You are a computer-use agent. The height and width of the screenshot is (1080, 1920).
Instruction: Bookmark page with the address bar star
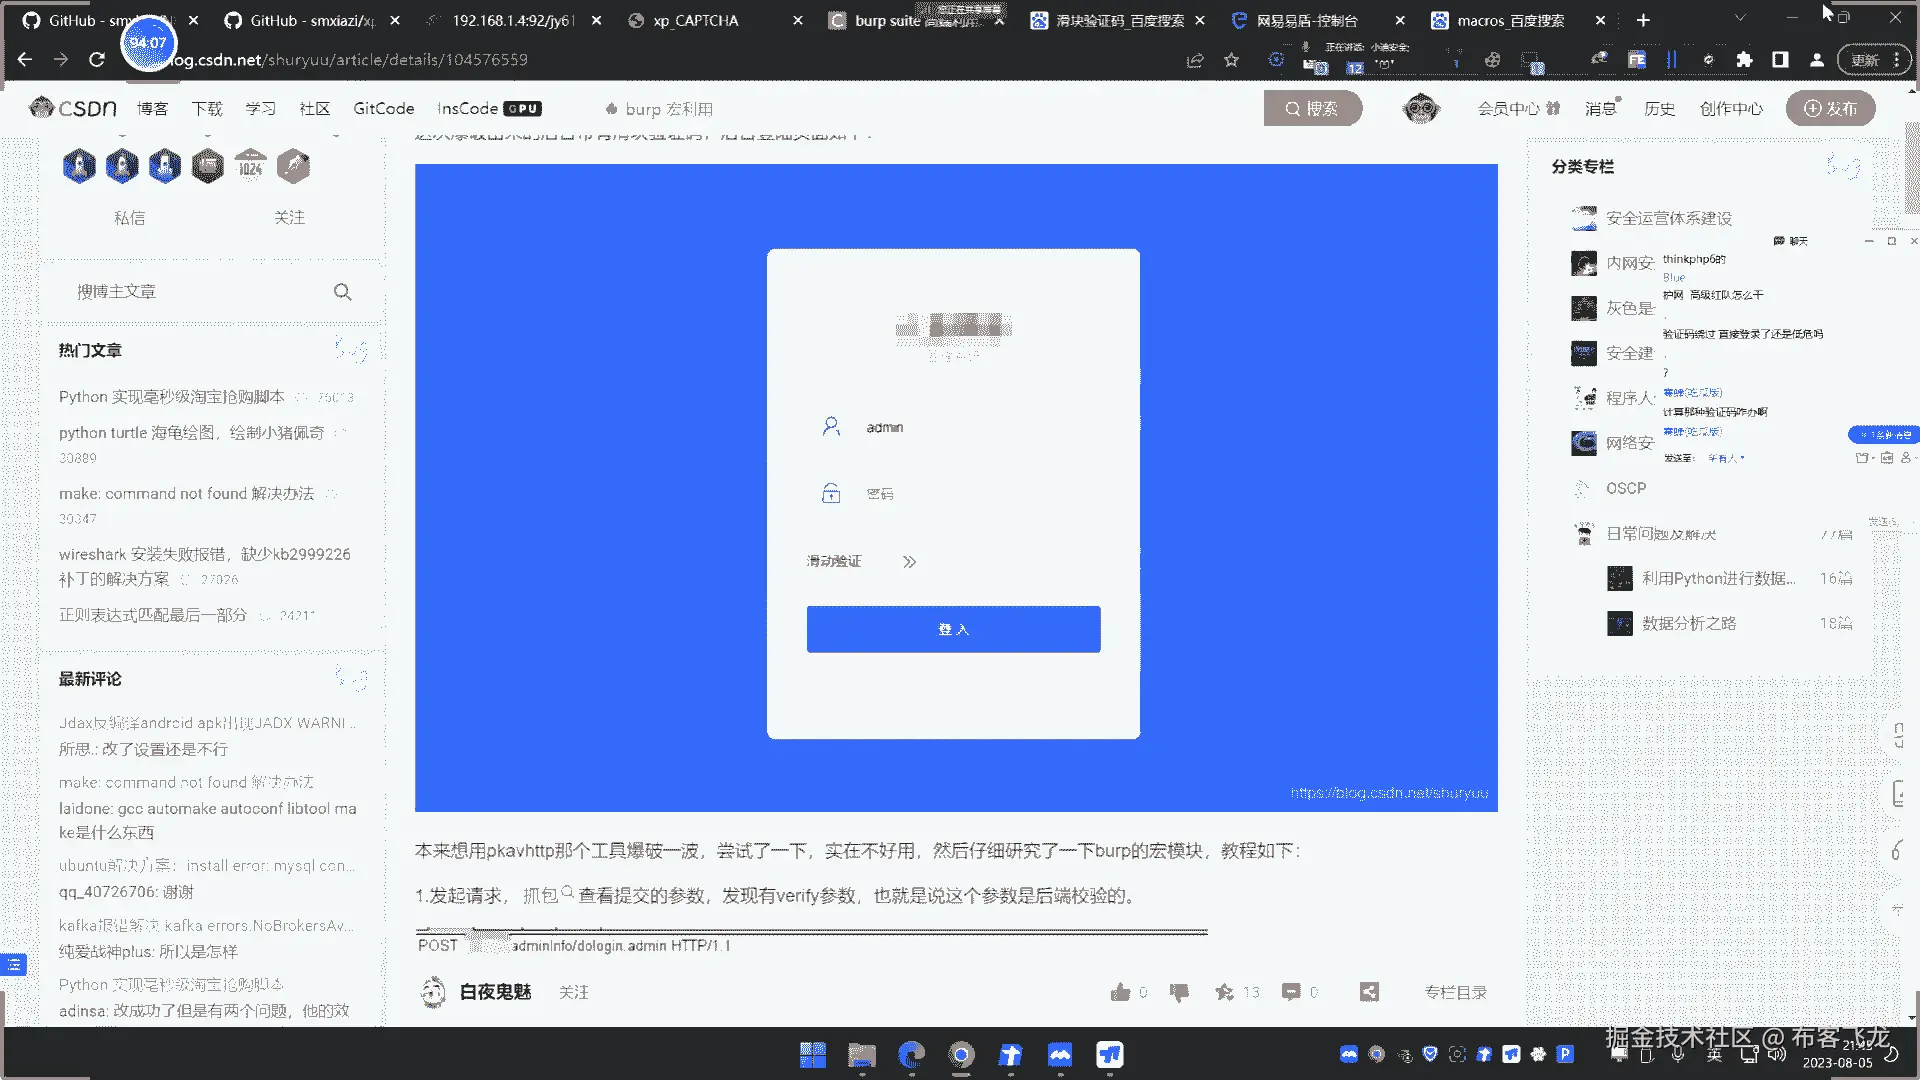tap(1231, 60)
